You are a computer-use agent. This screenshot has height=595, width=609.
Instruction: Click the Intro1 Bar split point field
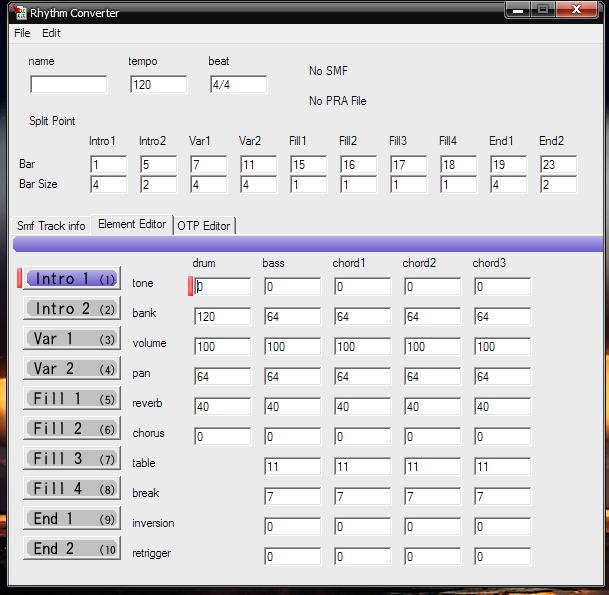point(108,165)
